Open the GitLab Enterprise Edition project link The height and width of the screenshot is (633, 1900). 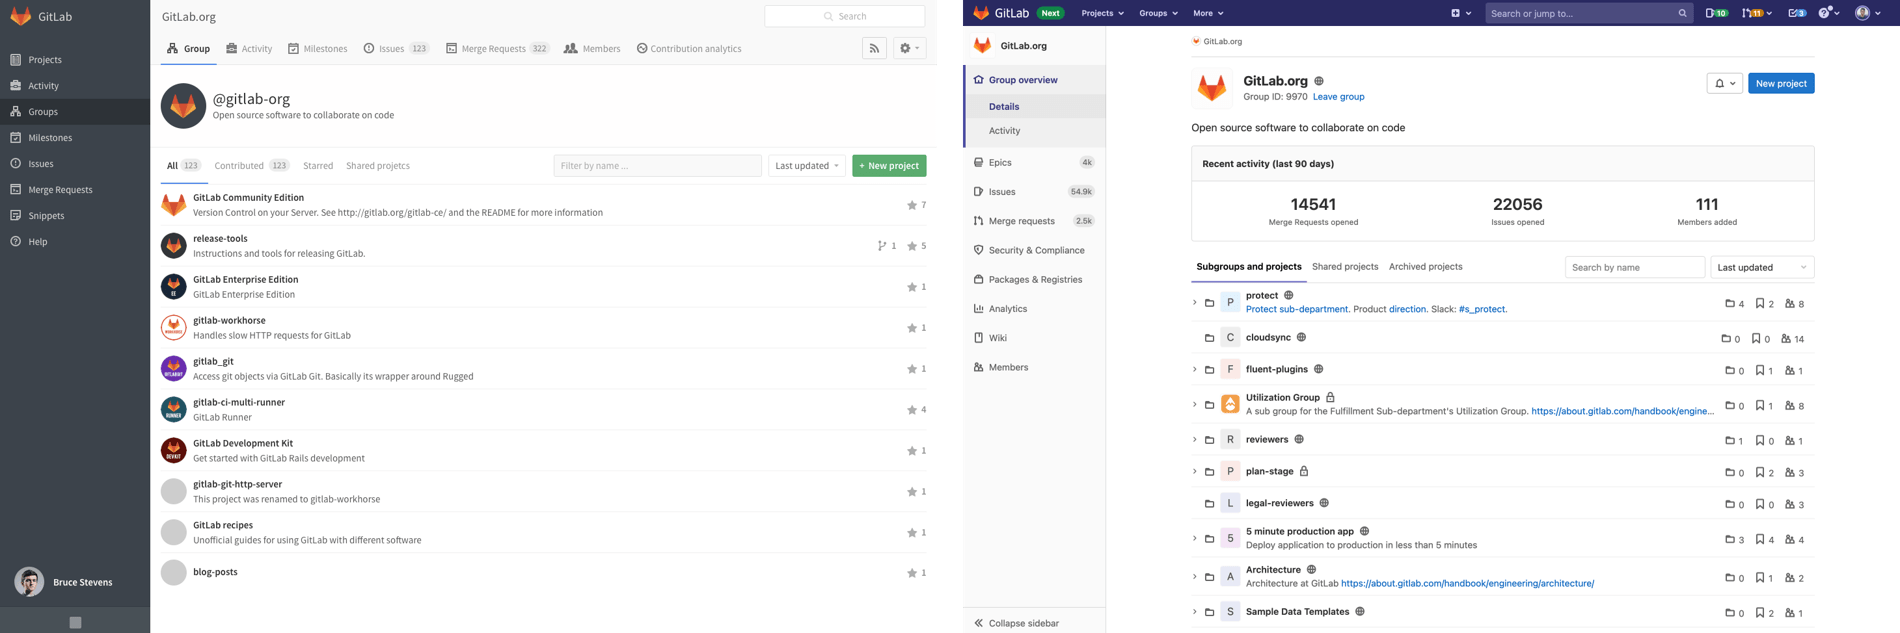click(246, 280)
